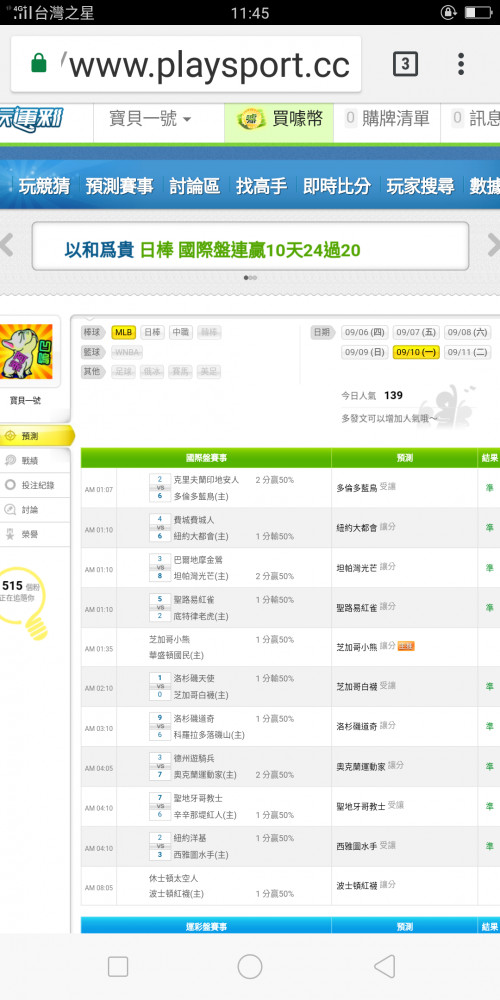Open 找高手 nav menu
The height and width of the screenshot is (1000, 500).
(261, 186)
